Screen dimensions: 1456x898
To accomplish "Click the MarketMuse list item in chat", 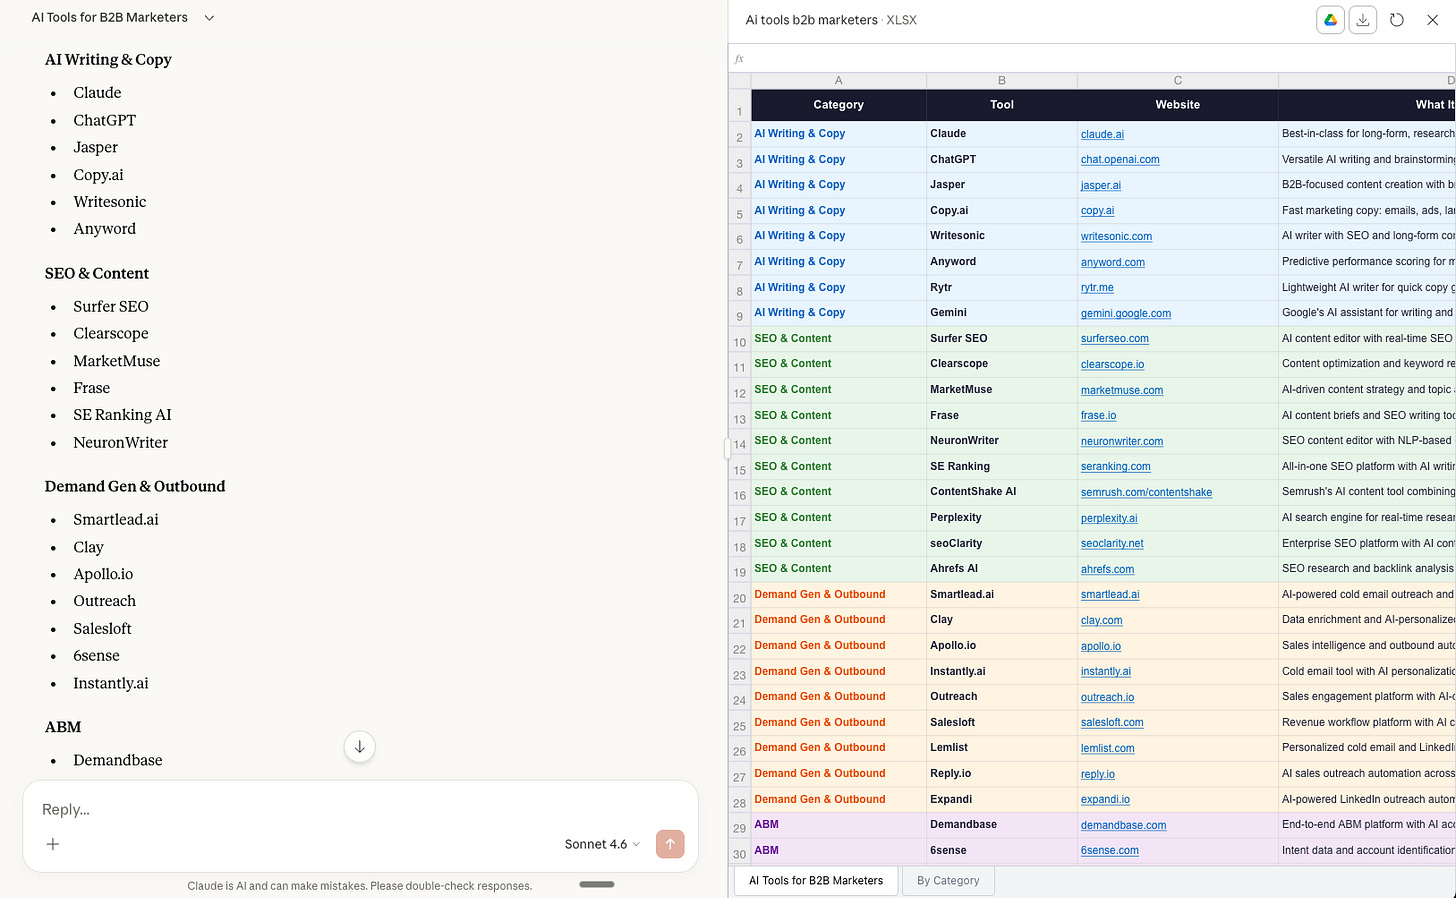I will click(x=117, y=361).
